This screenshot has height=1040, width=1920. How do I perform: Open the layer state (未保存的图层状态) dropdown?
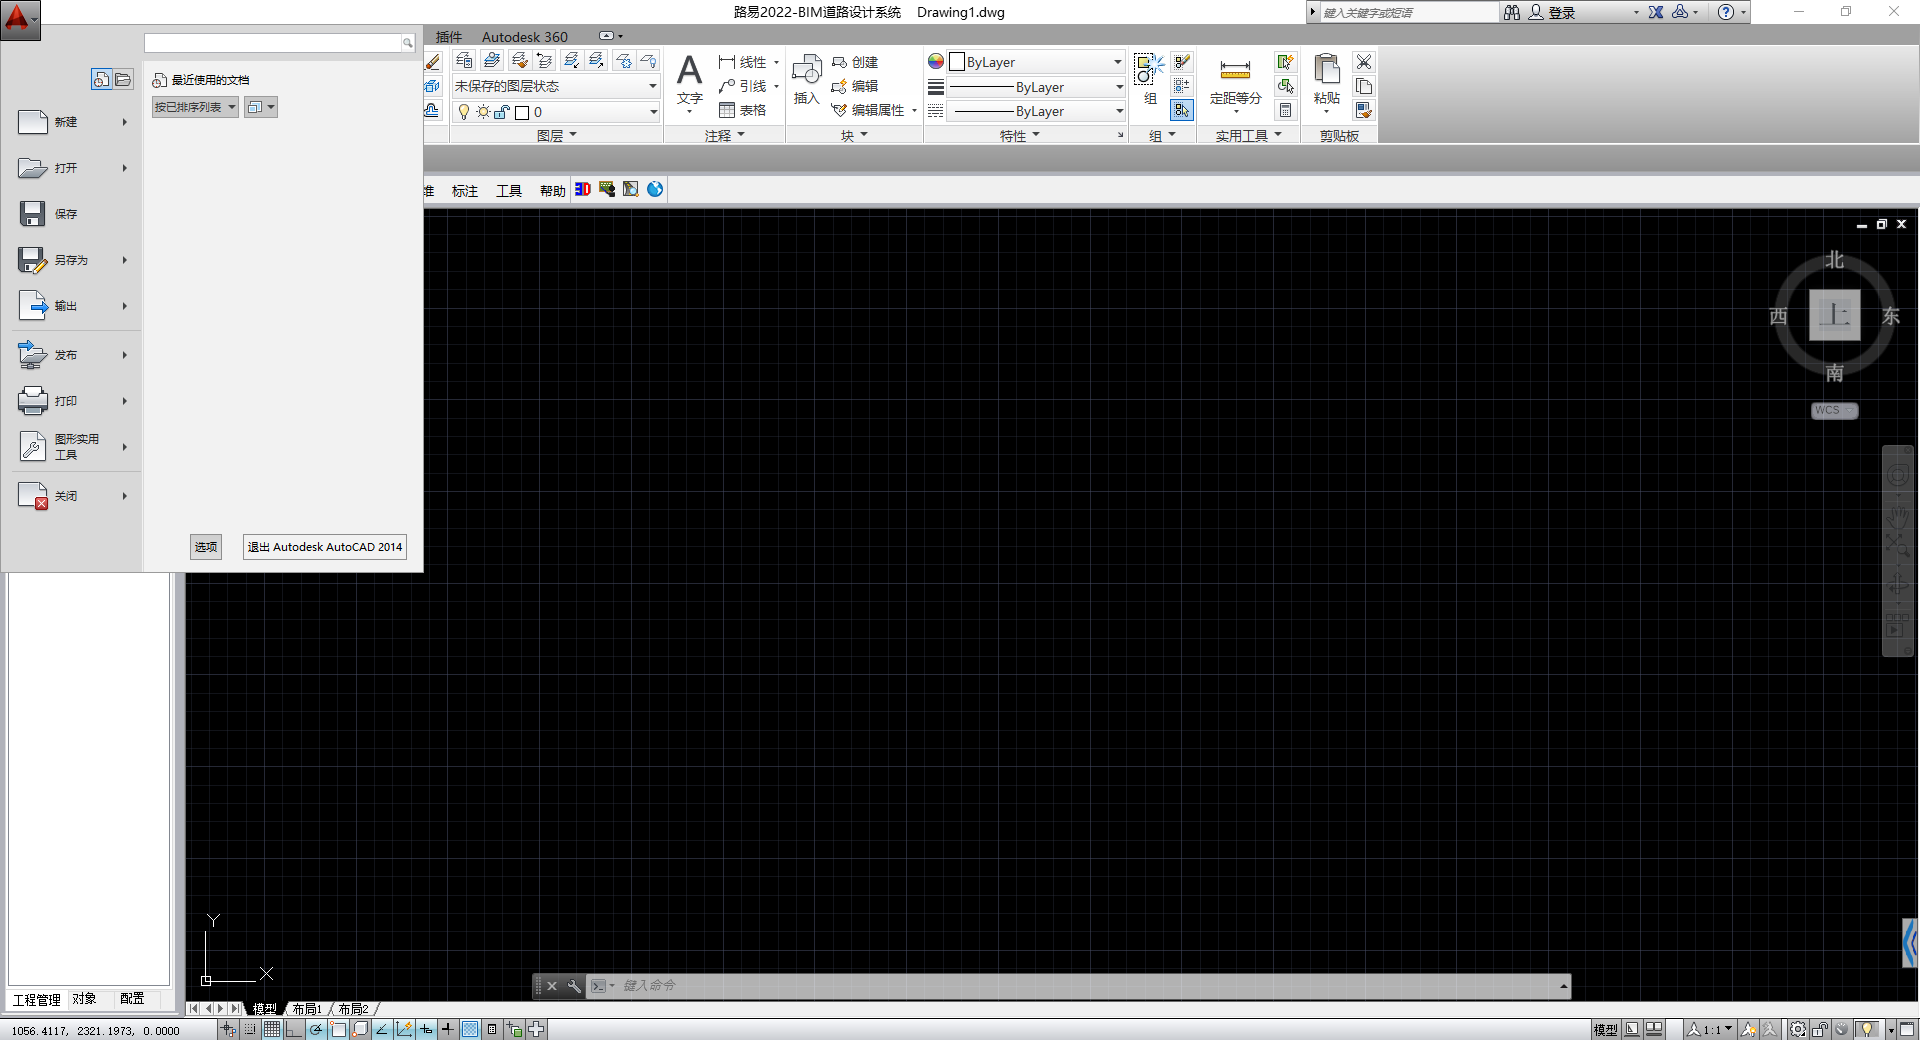point(556,86)
